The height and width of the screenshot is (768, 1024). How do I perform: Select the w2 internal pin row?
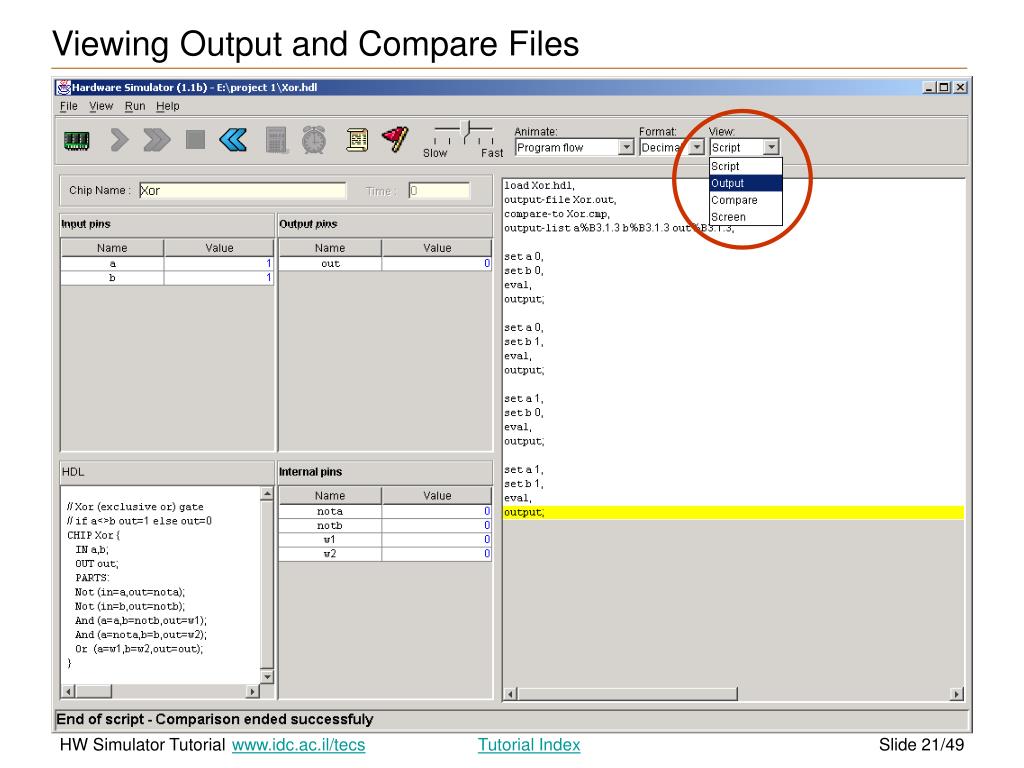pos(385,554)
